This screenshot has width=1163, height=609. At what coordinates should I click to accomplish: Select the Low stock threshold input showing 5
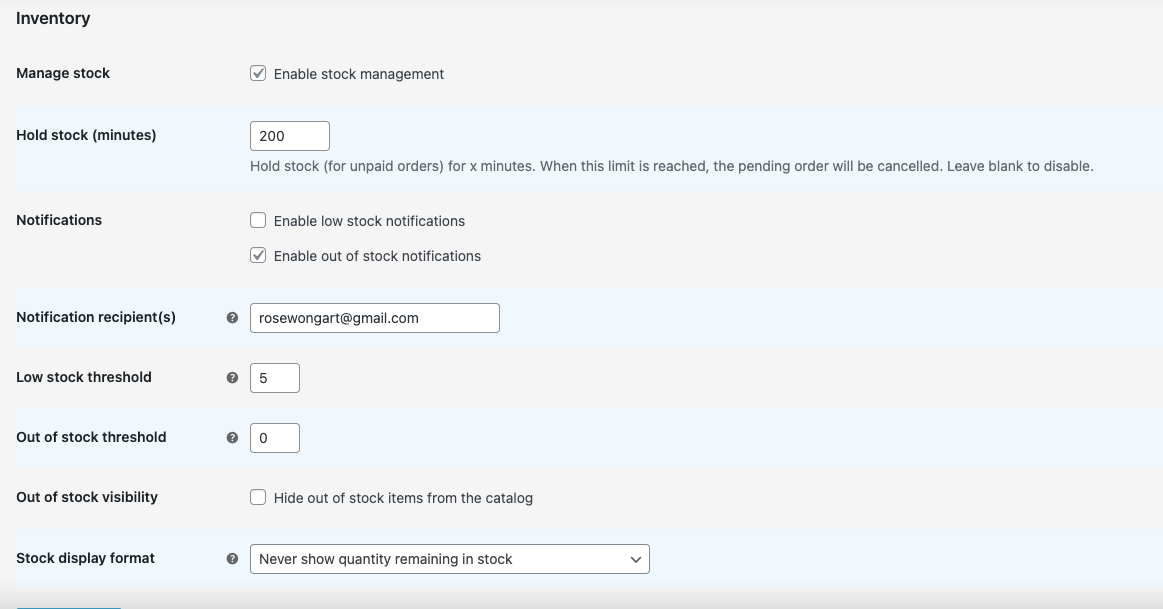tap(275, 378)
